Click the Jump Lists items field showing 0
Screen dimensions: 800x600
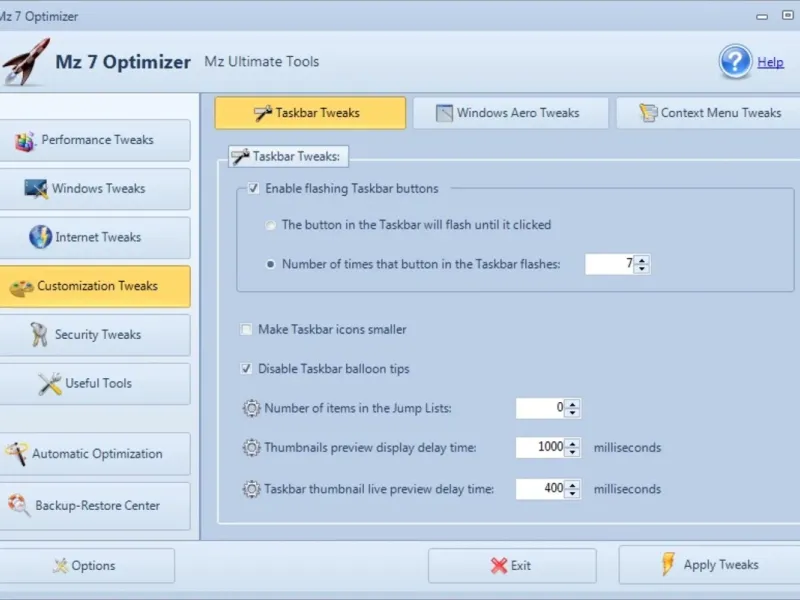pyautogui.click(x=541, y=408)
